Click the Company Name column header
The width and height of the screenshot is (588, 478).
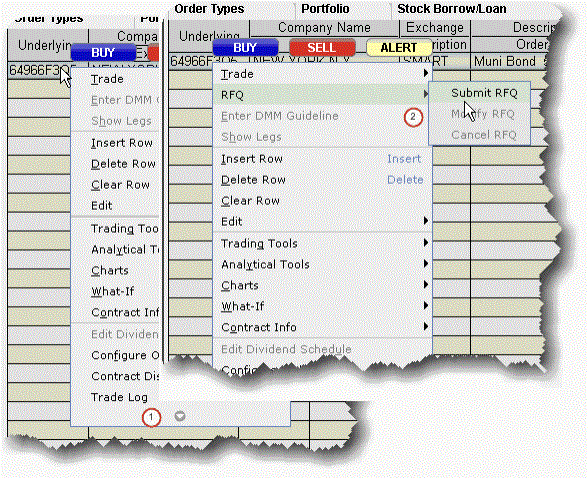(x=324, y=28)
